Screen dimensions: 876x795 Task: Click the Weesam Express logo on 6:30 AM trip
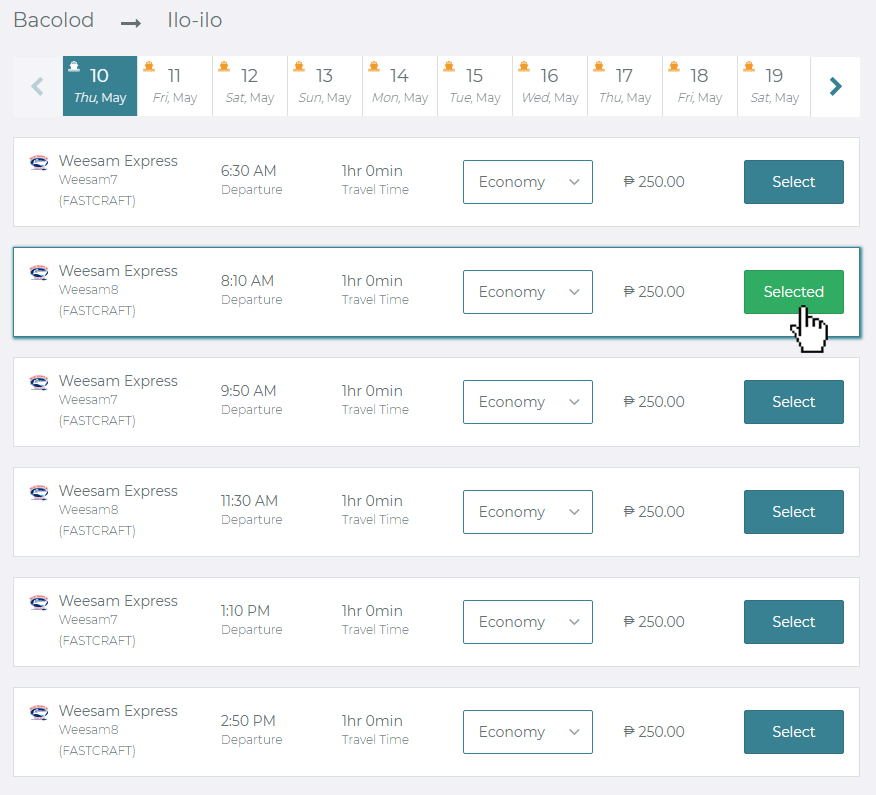click(39, 163)
